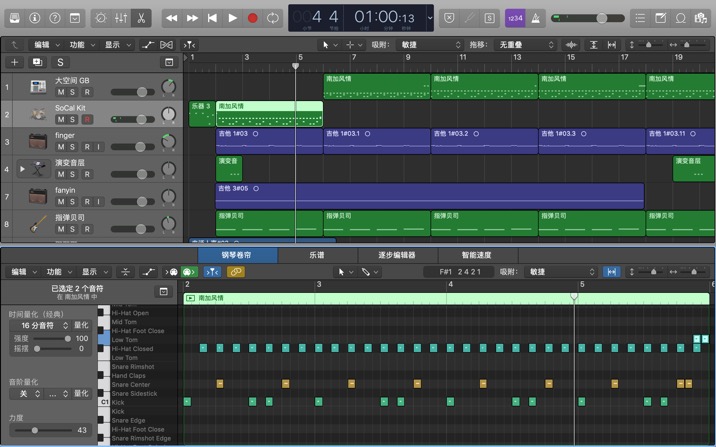This screenshot has width=716, height=447.
Task: Click the Record button in transport
Action: pos(252,18)
